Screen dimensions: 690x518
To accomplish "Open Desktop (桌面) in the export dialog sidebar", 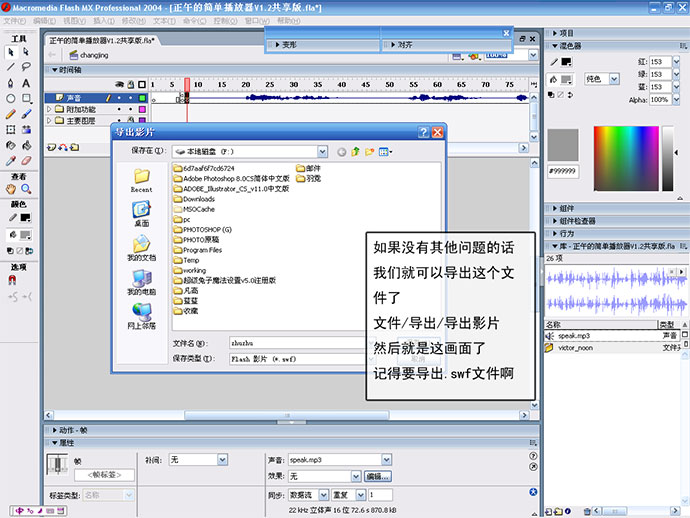I will (142, 214).
